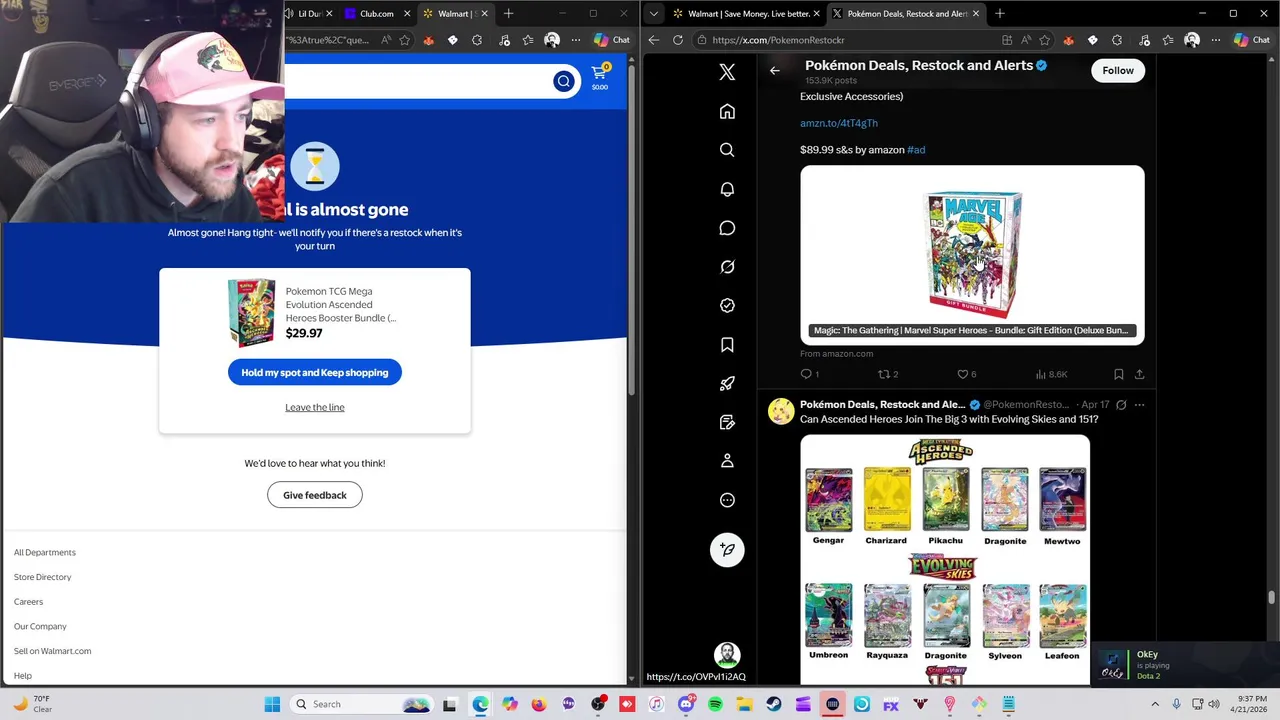This screenshot has width=1280, height=720.
Task: Open Settings and more in right browser
Action: (x=1216, y=40)
